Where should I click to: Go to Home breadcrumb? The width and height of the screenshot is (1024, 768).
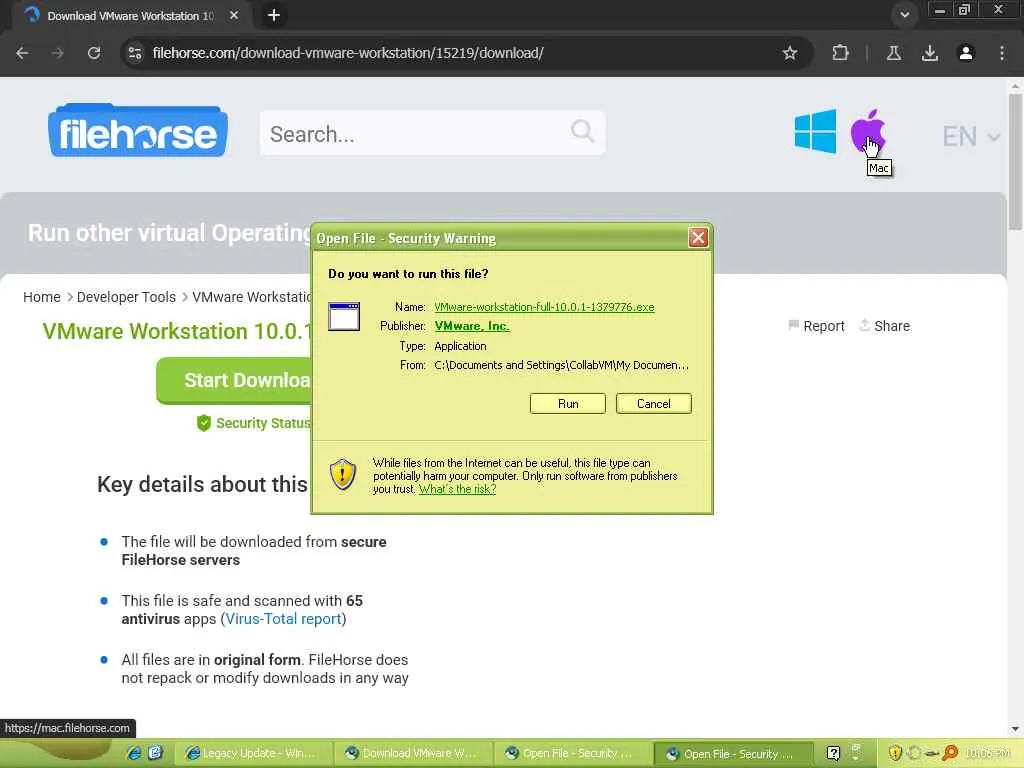click(x=42, y=297)
